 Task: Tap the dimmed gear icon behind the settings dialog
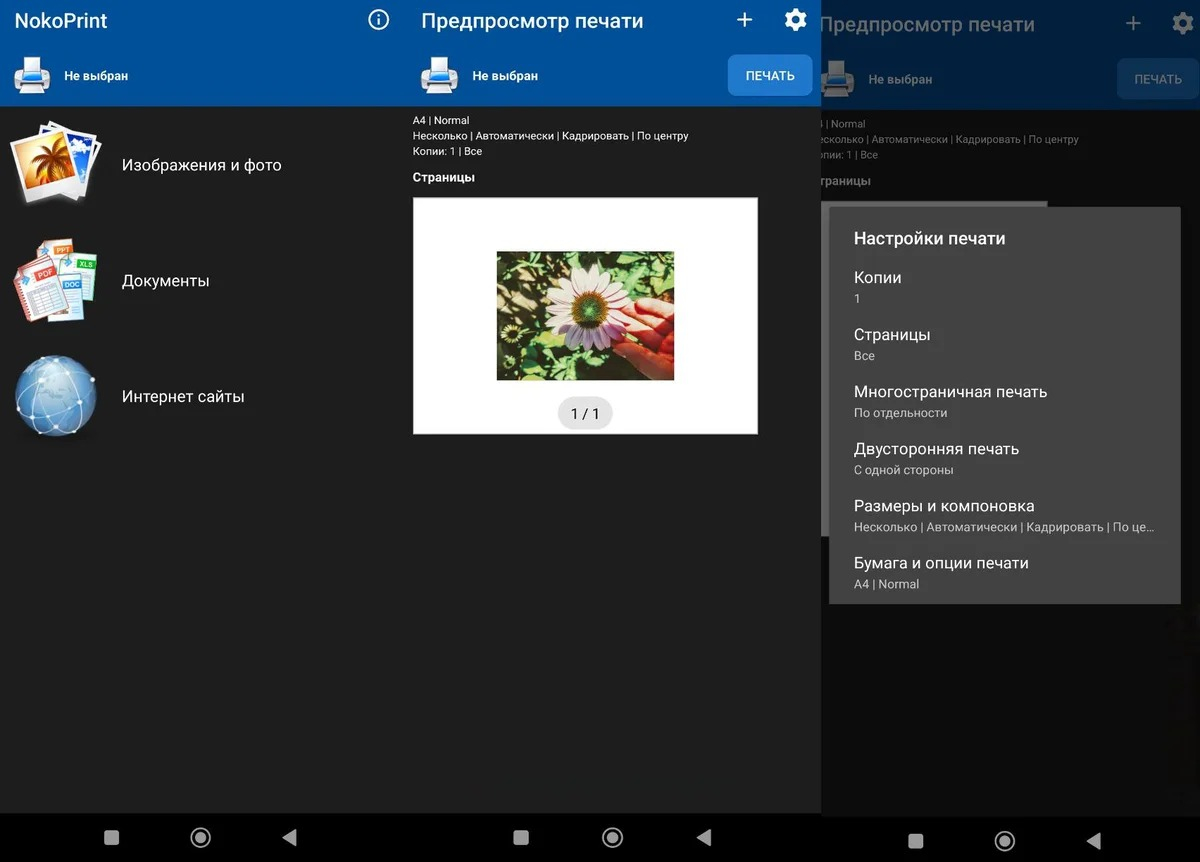pyautogui.click(x=1183, y=24)
